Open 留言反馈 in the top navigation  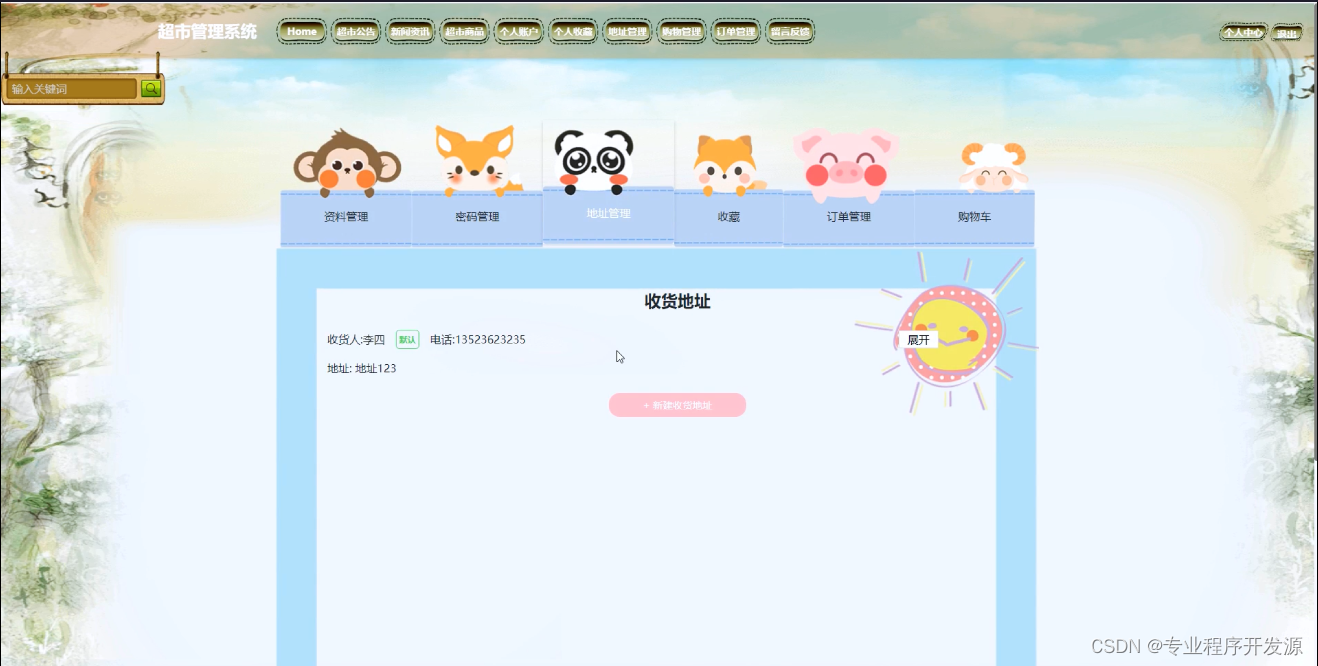[790, 32]
